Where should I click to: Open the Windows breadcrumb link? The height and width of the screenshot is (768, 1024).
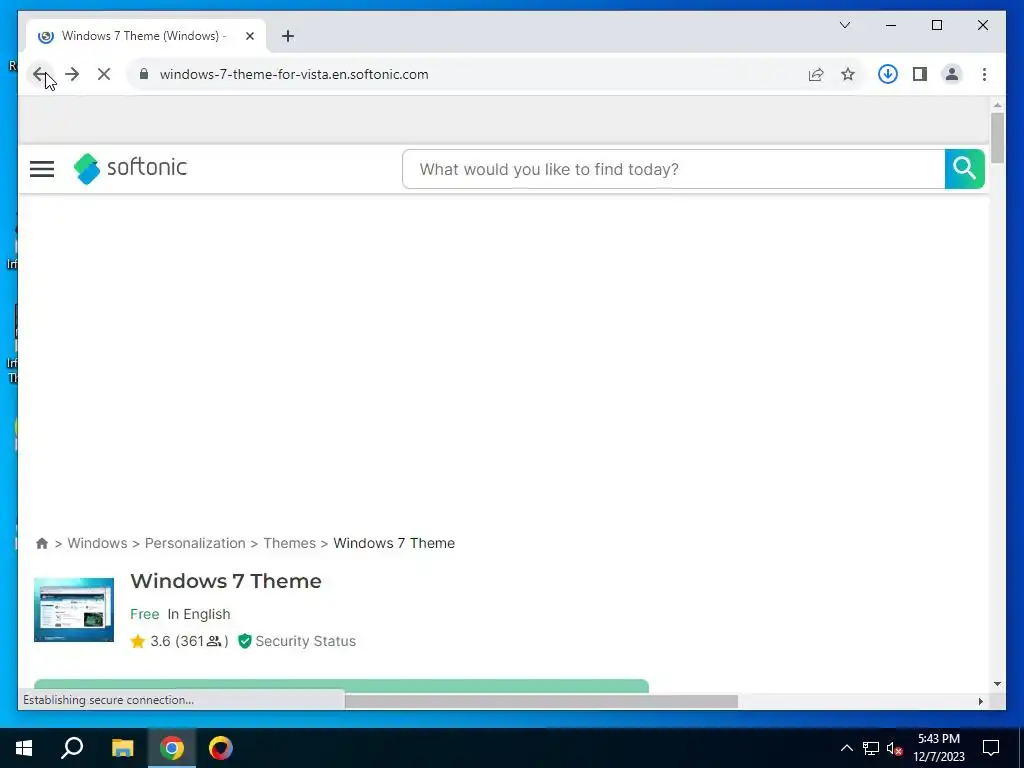click(x=97, y=543)
